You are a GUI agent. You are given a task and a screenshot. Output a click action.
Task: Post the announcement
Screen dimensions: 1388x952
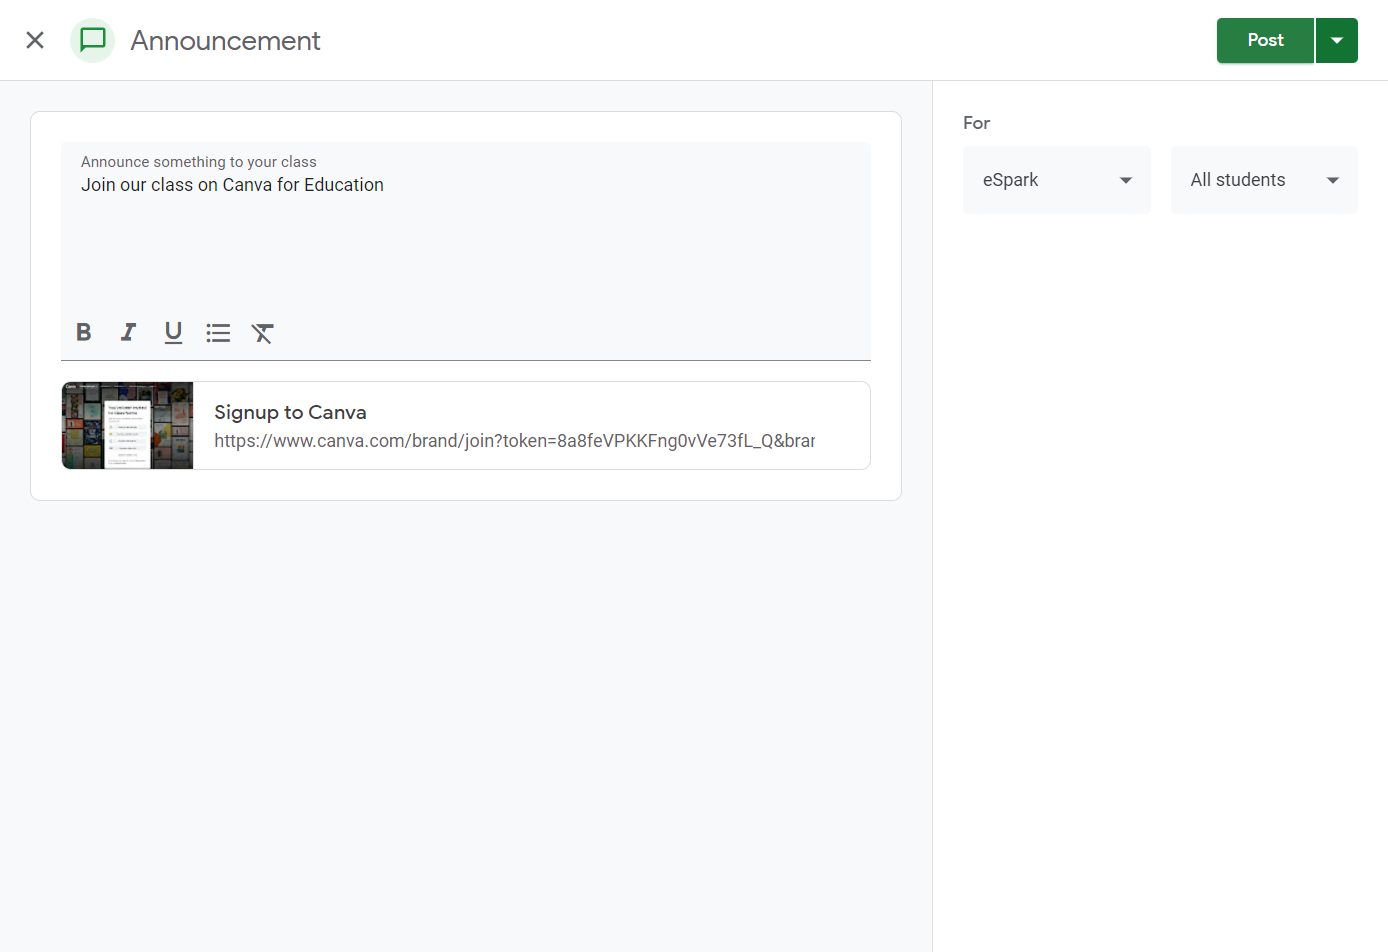coord(1265,40)
